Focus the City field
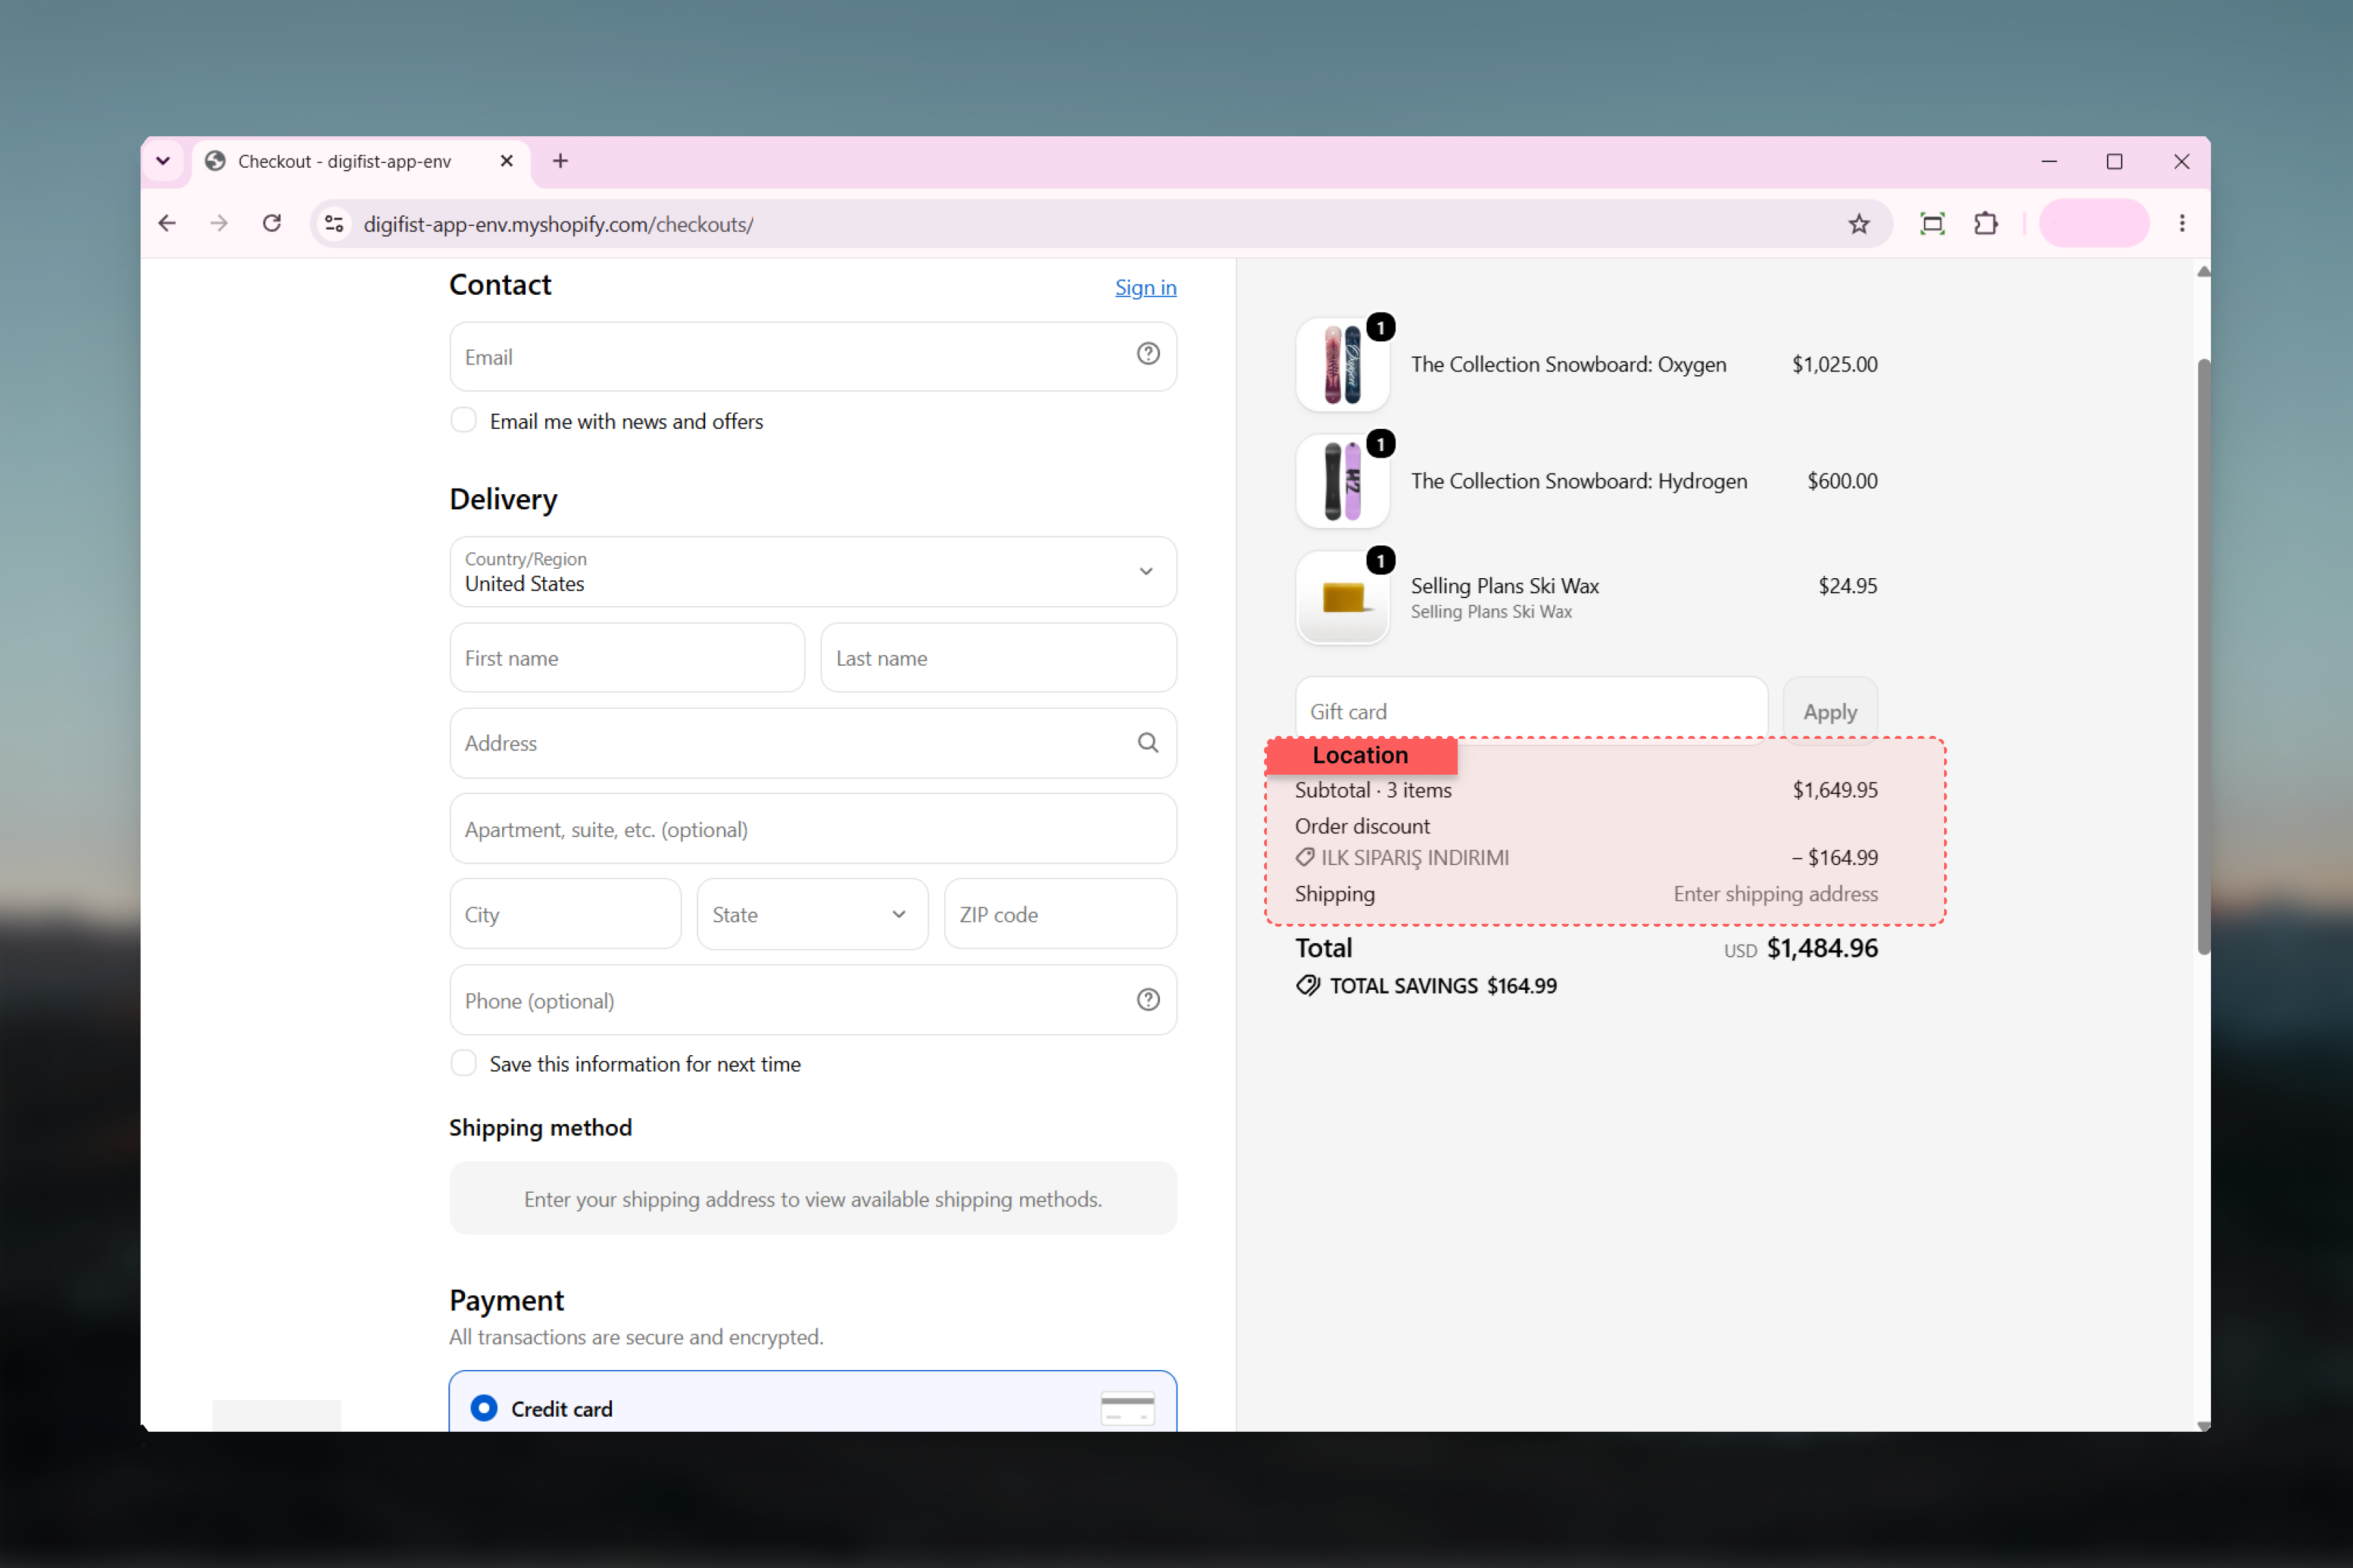This screenshot has width=2353, height=1568. click(565, 914)
